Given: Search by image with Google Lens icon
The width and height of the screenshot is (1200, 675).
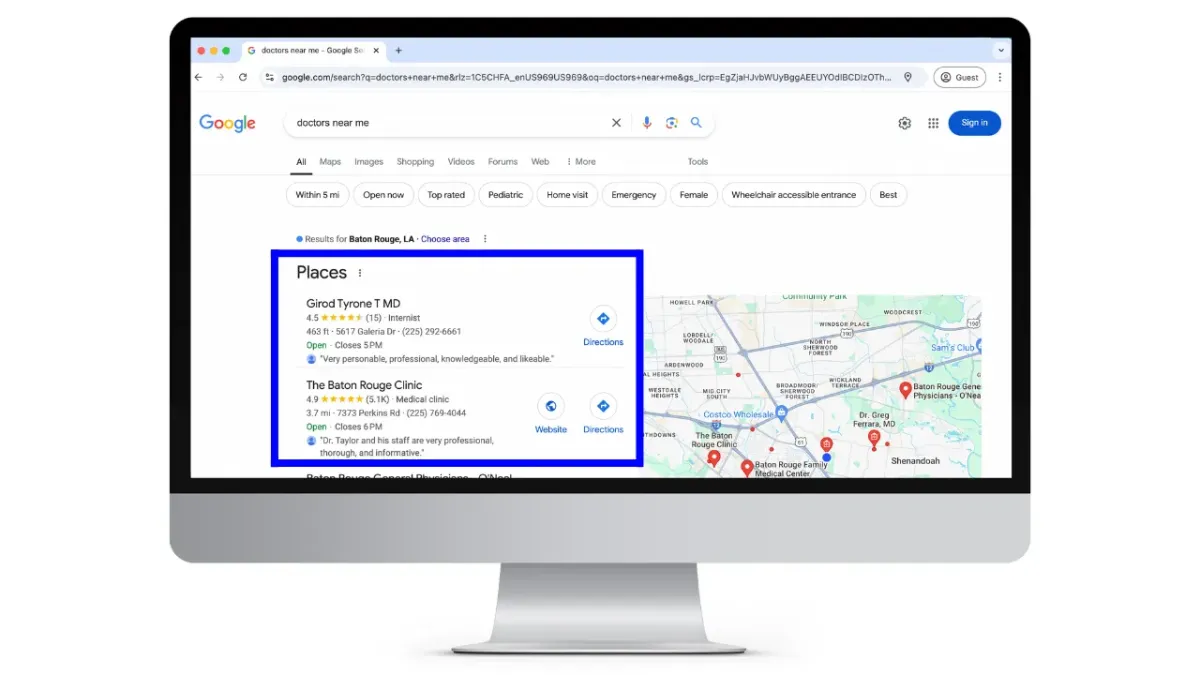Looking at the screenshot, I should click(x=672, y=123).
